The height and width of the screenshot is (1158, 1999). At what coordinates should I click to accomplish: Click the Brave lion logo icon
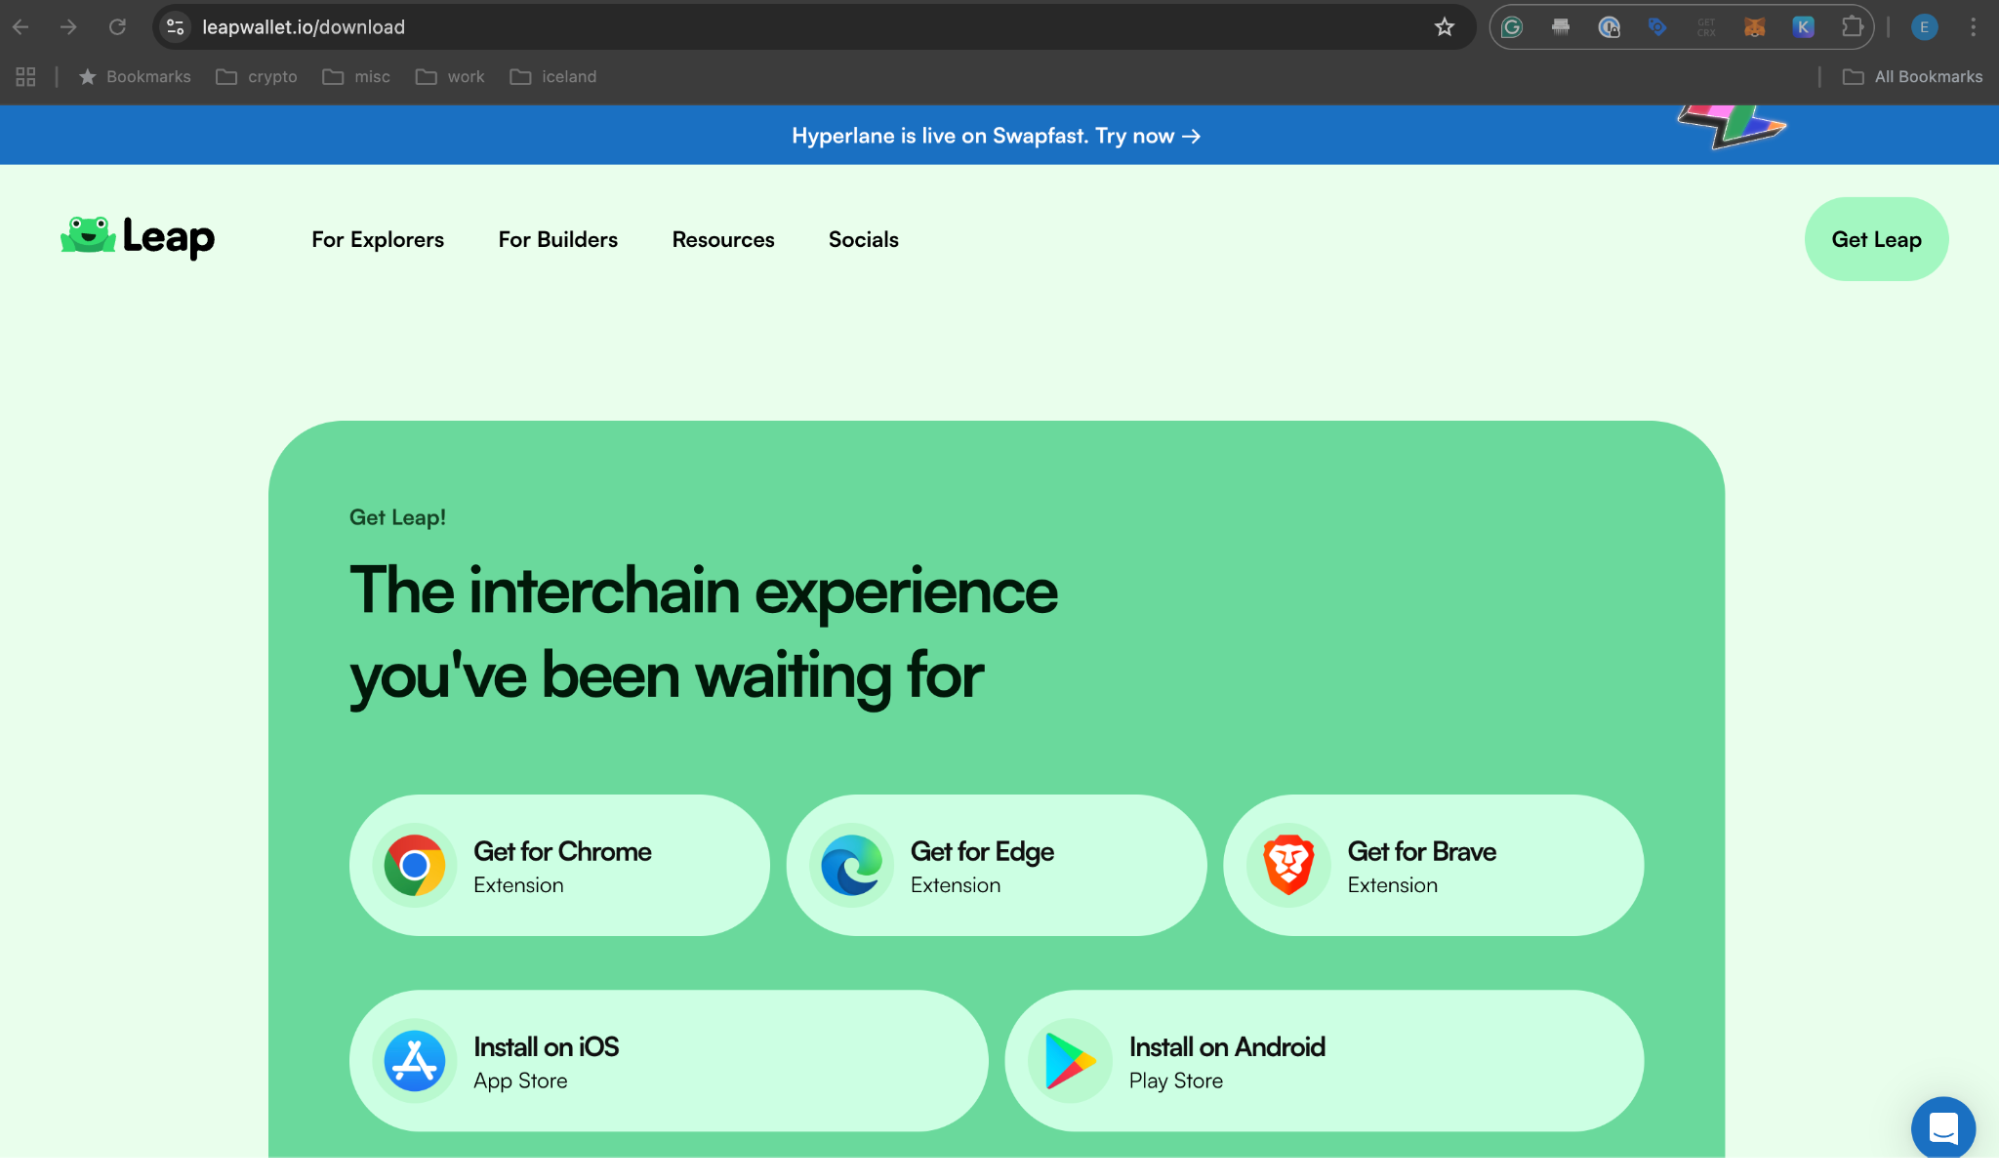click(x=1288, y=865)
